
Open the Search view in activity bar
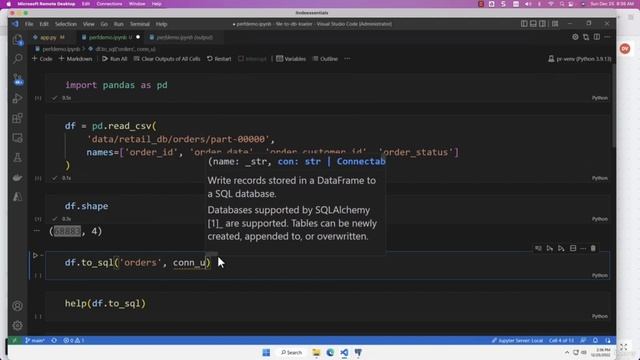(x=18, y=59)
